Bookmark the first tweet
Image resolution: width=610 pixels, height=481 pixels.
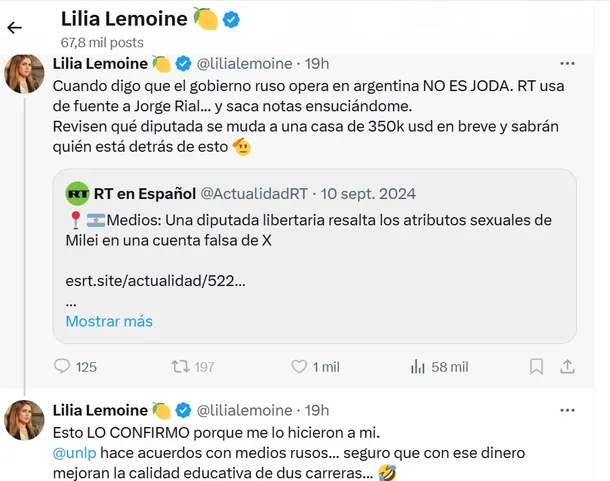click(x=537, y=367)
